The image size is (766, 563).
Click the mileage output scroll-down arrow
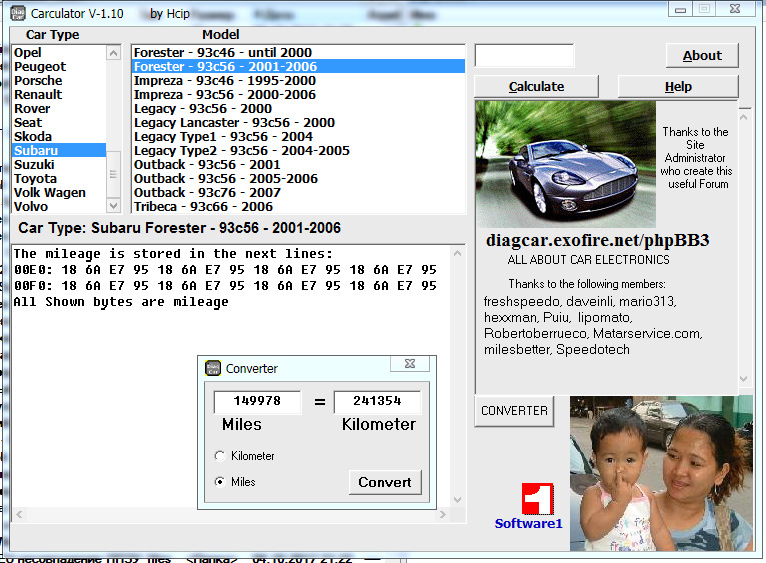(x=457, y=499)
